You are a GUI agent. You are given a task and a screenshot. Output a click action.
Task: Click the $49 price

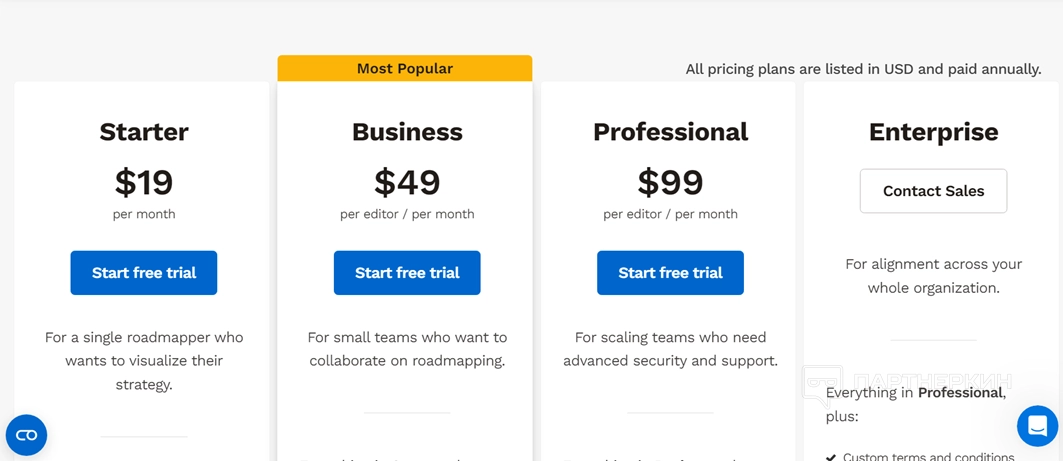click(x=407, y=183)
